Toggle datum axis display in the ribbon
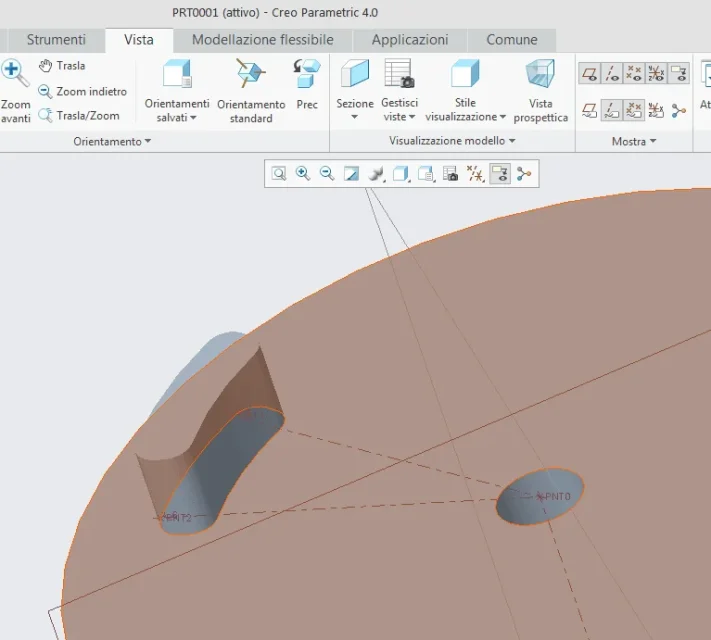711x640 pixels. coord(612,73)
